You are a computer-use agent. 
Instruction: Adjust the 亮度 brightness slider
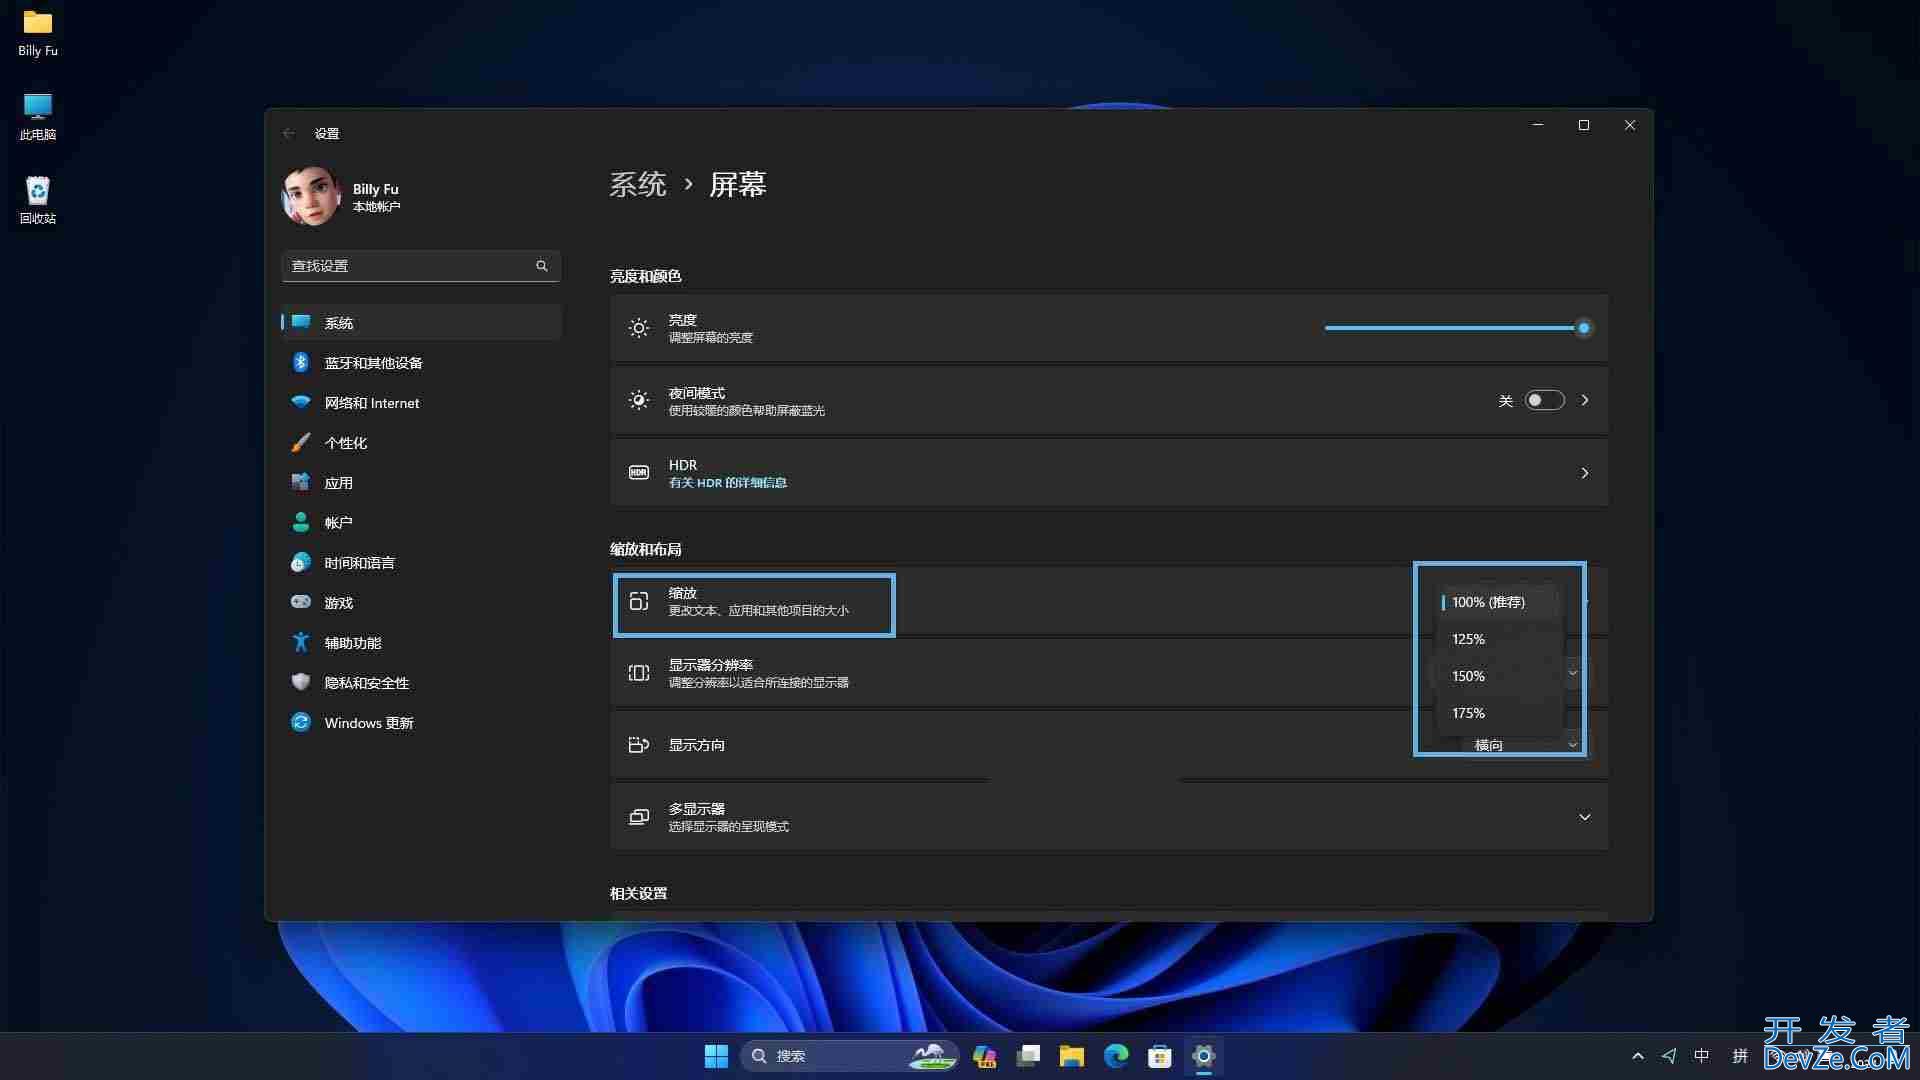[x=1458, y=328]
